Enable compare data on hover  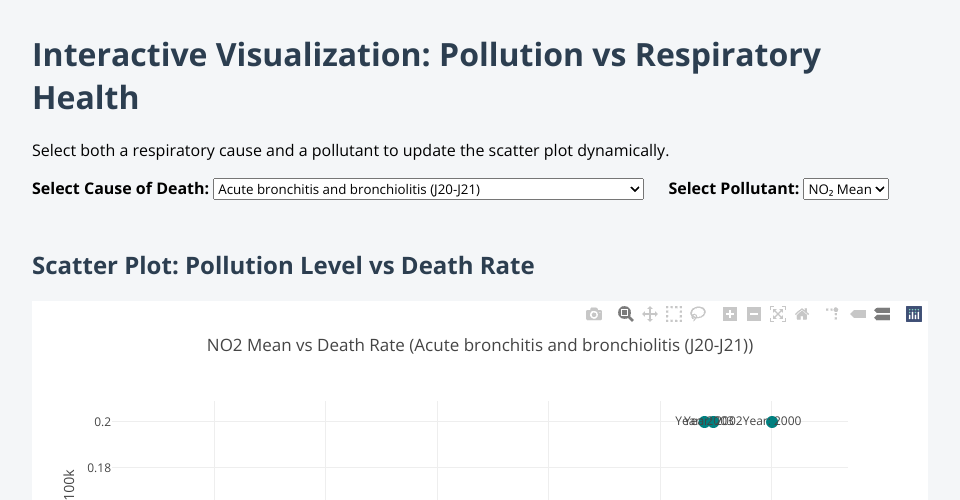tap(882, 314)
